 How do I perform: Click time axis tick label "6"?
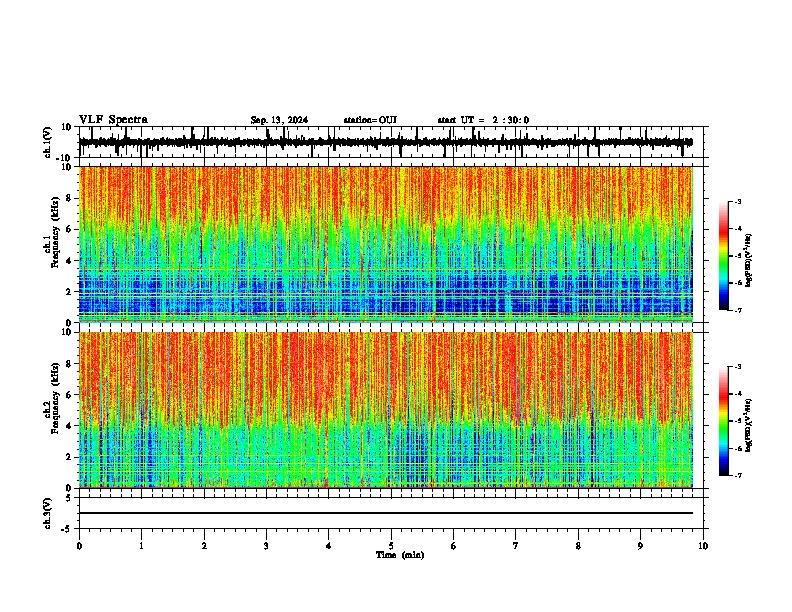click(x=453, y=546)
